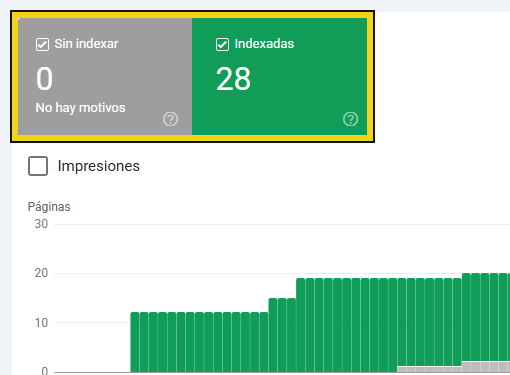Select the Impresiones label text

tap(99, 166)
